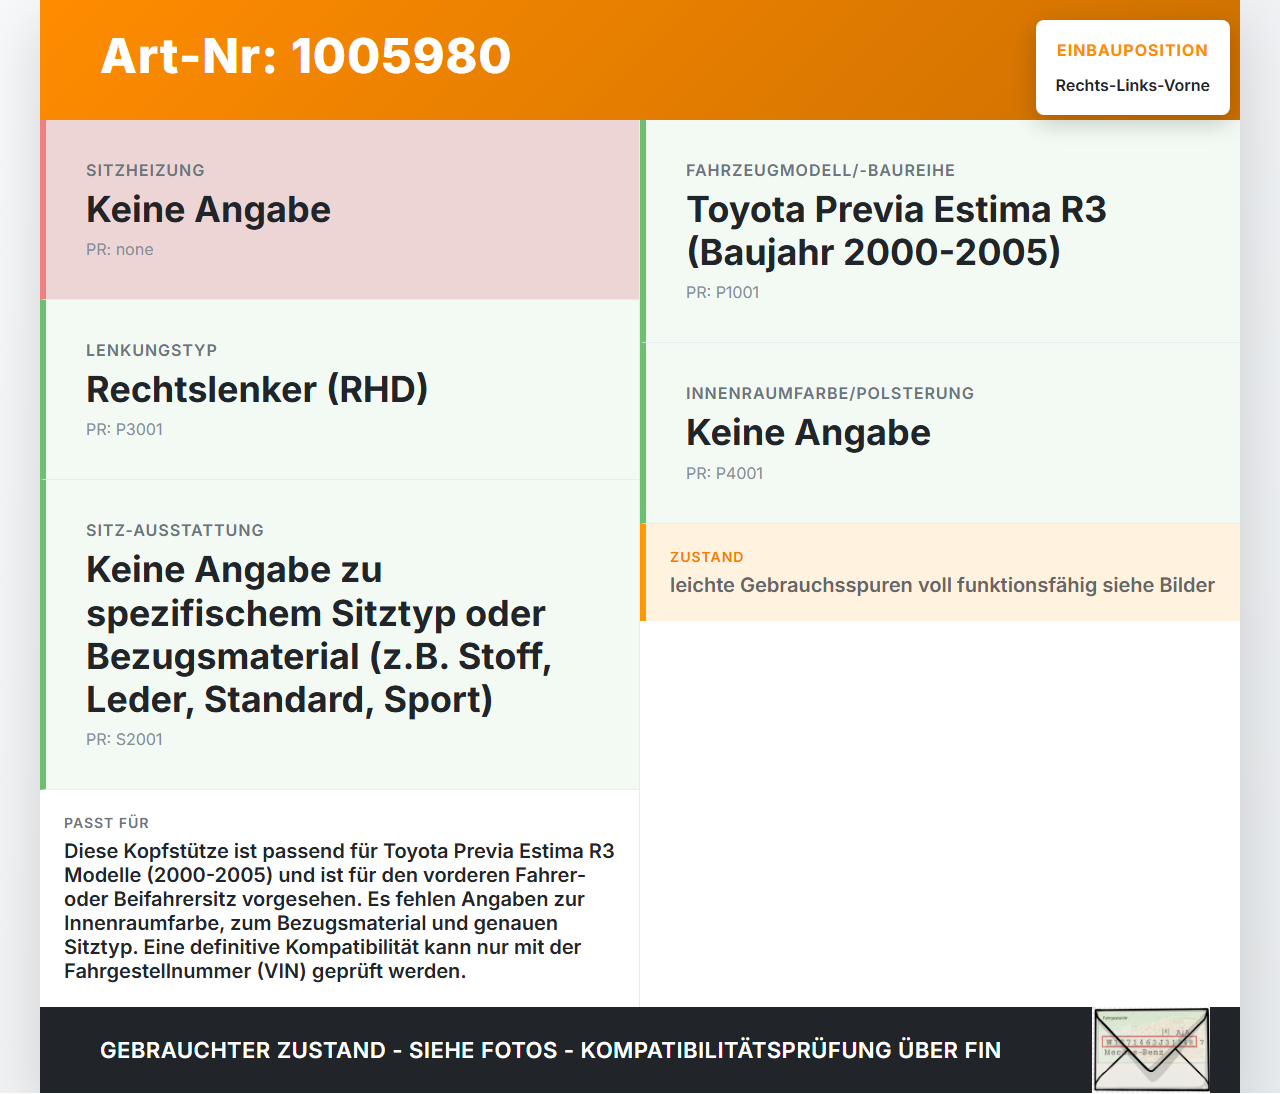Viewport: 1280px width, 1094px height.
Task: Click the Einbauposition Rechts-Links-Vorne badge
Action: 1133,68
